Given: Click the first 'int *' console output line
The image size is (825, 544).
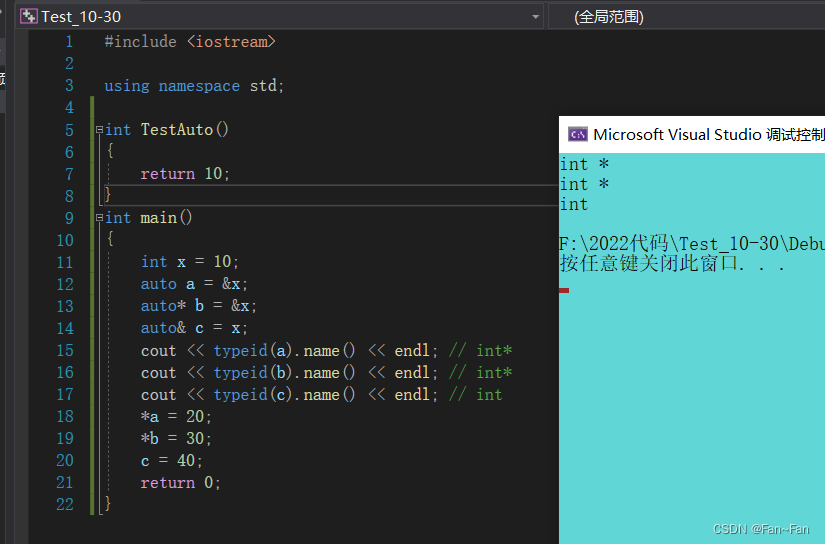Looking at the screenshot, I should pyautogui.click(x=584, y=164).
